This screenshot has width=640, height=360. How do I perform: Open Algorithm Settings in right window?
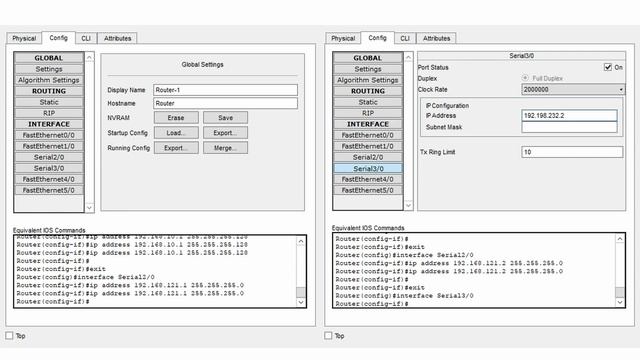tap(368, 80)
